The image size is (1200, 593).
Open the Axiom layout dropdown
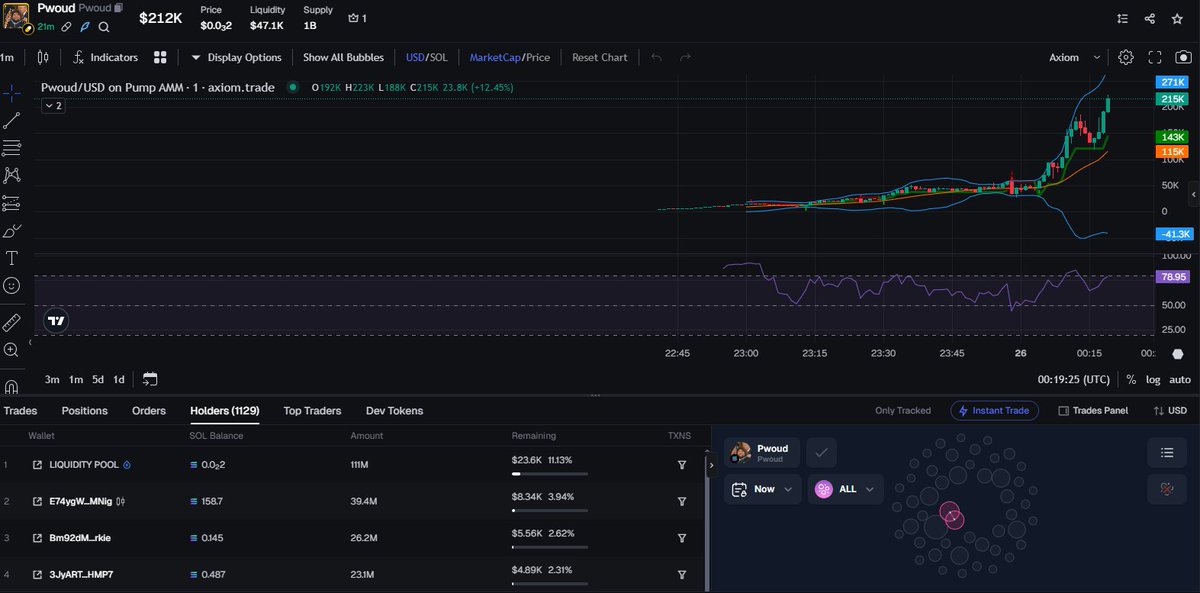coord(1075,57)
